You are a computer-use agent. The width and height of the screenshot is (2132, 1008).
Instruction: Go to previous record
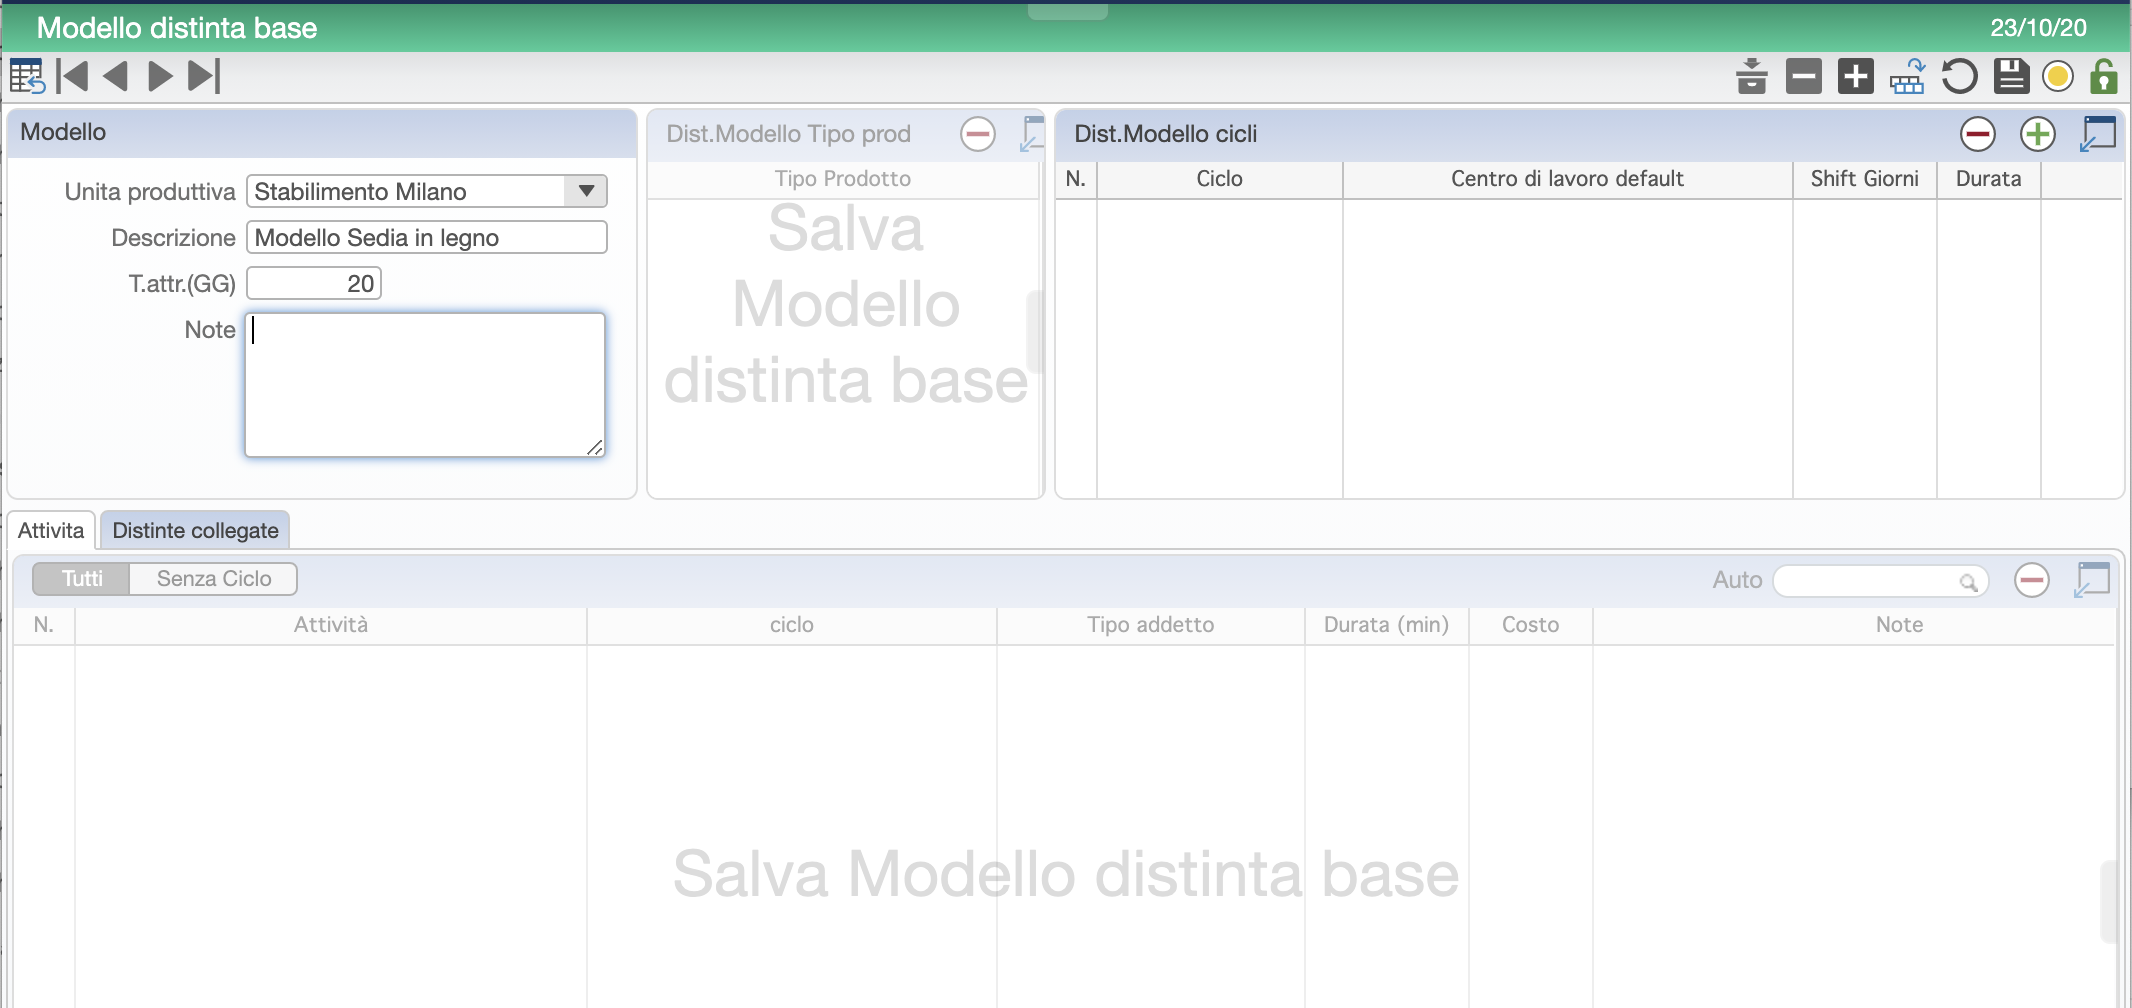point(116,76)
